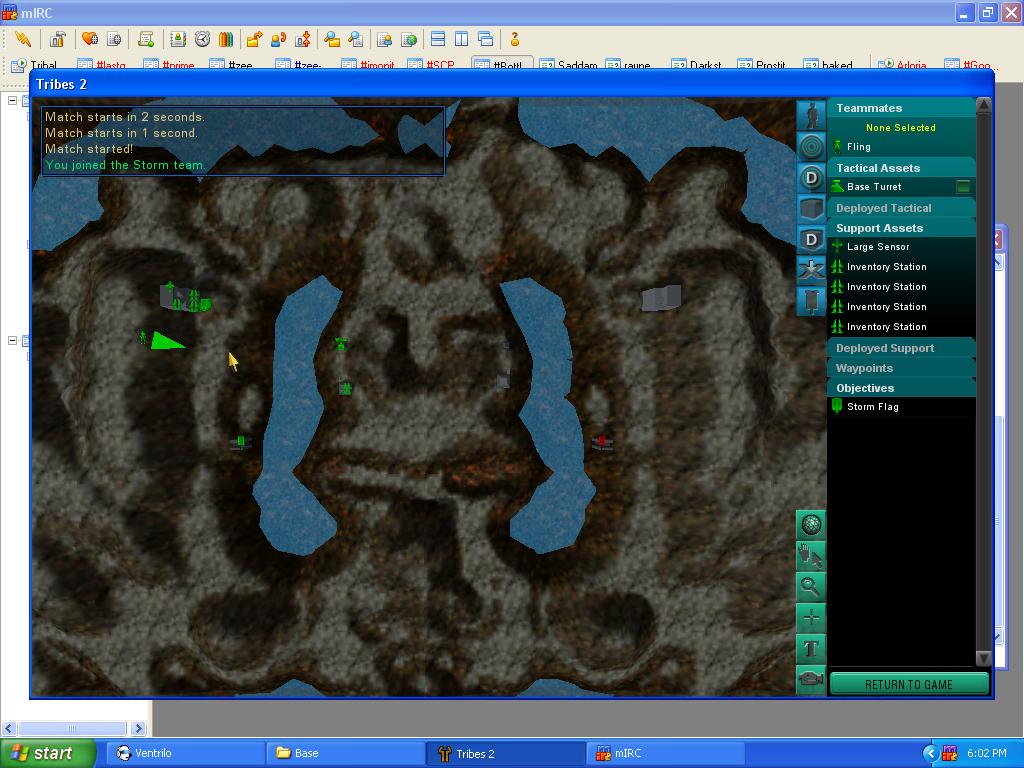
Task: Collapse the Teammates section header
Action: (901, 108)
